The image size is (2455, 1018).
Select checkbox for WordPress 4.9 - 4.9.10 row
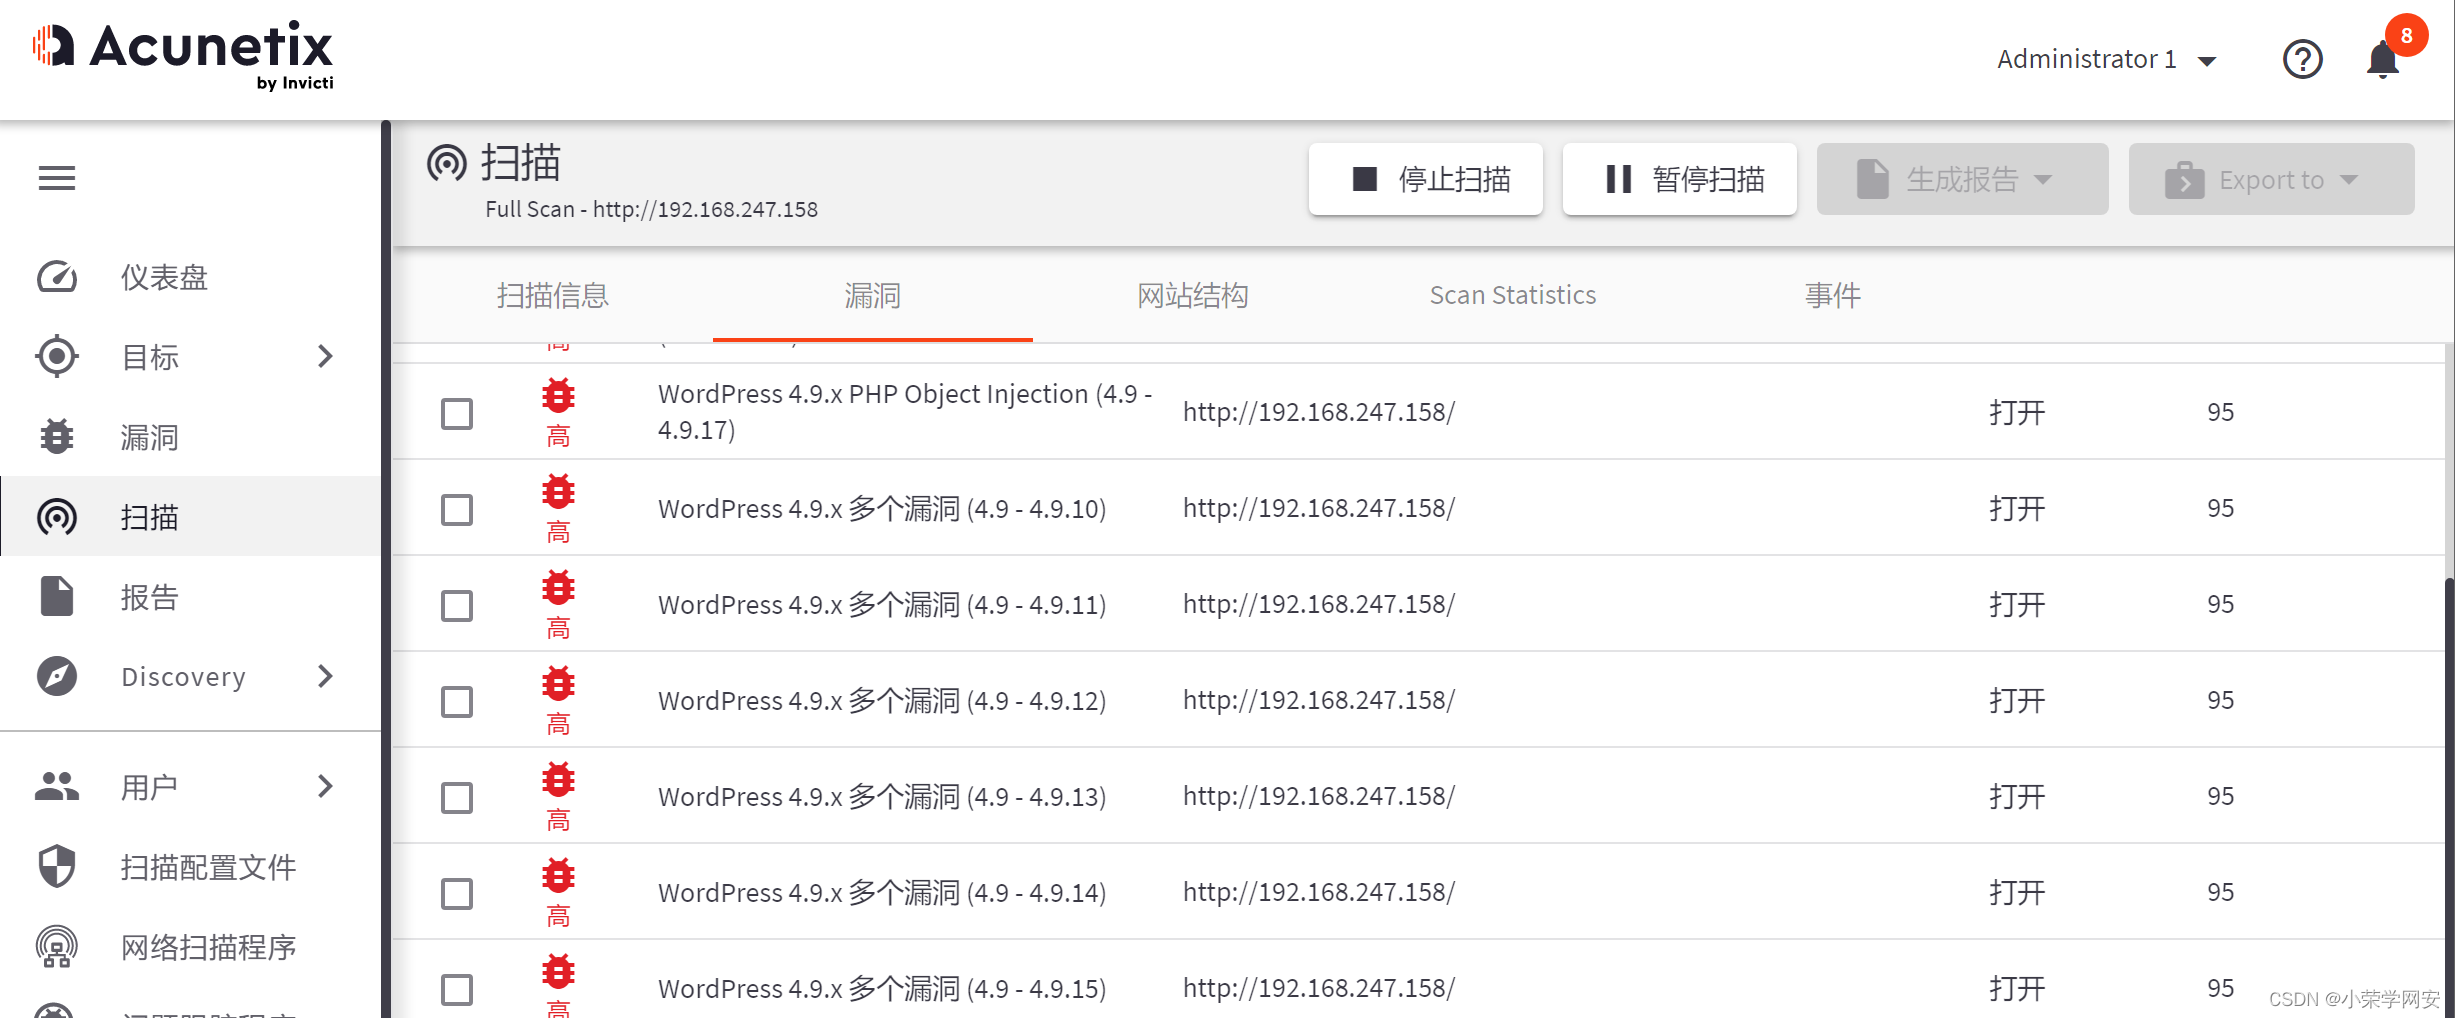tap(457, 509)
